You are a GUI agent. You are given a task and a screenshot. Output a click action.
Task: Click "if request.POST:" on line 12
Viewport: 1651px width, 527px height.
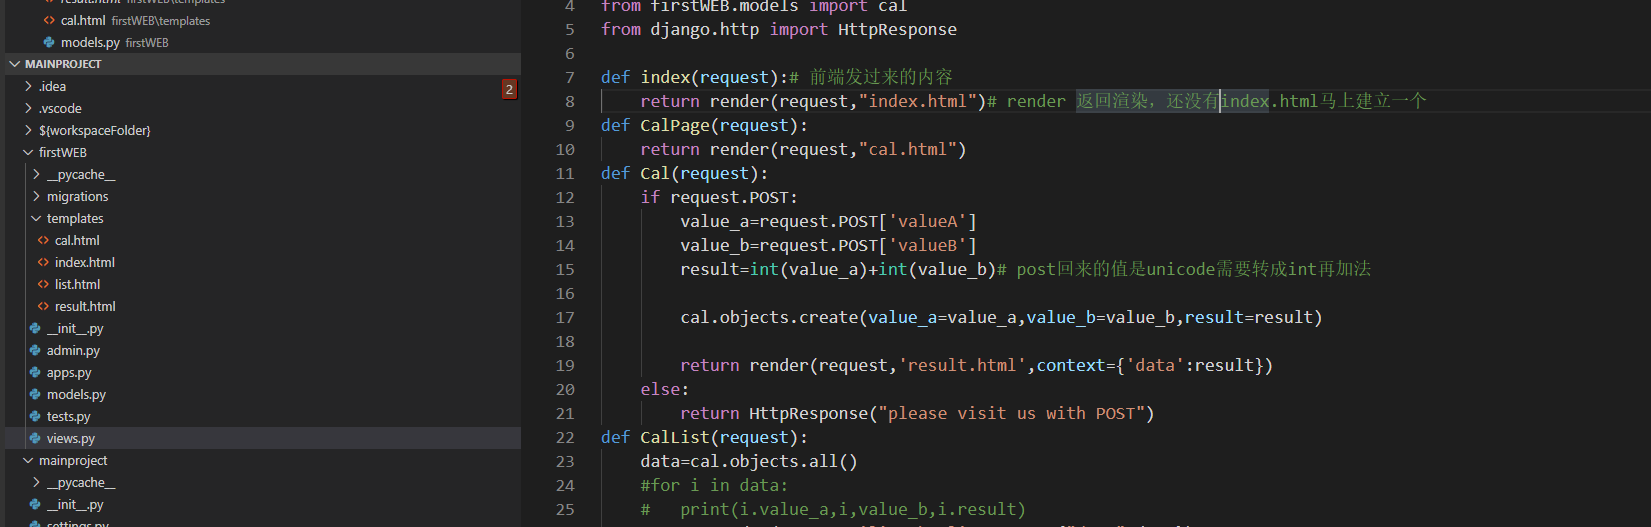pyautogui.click(x=719, y=198)
